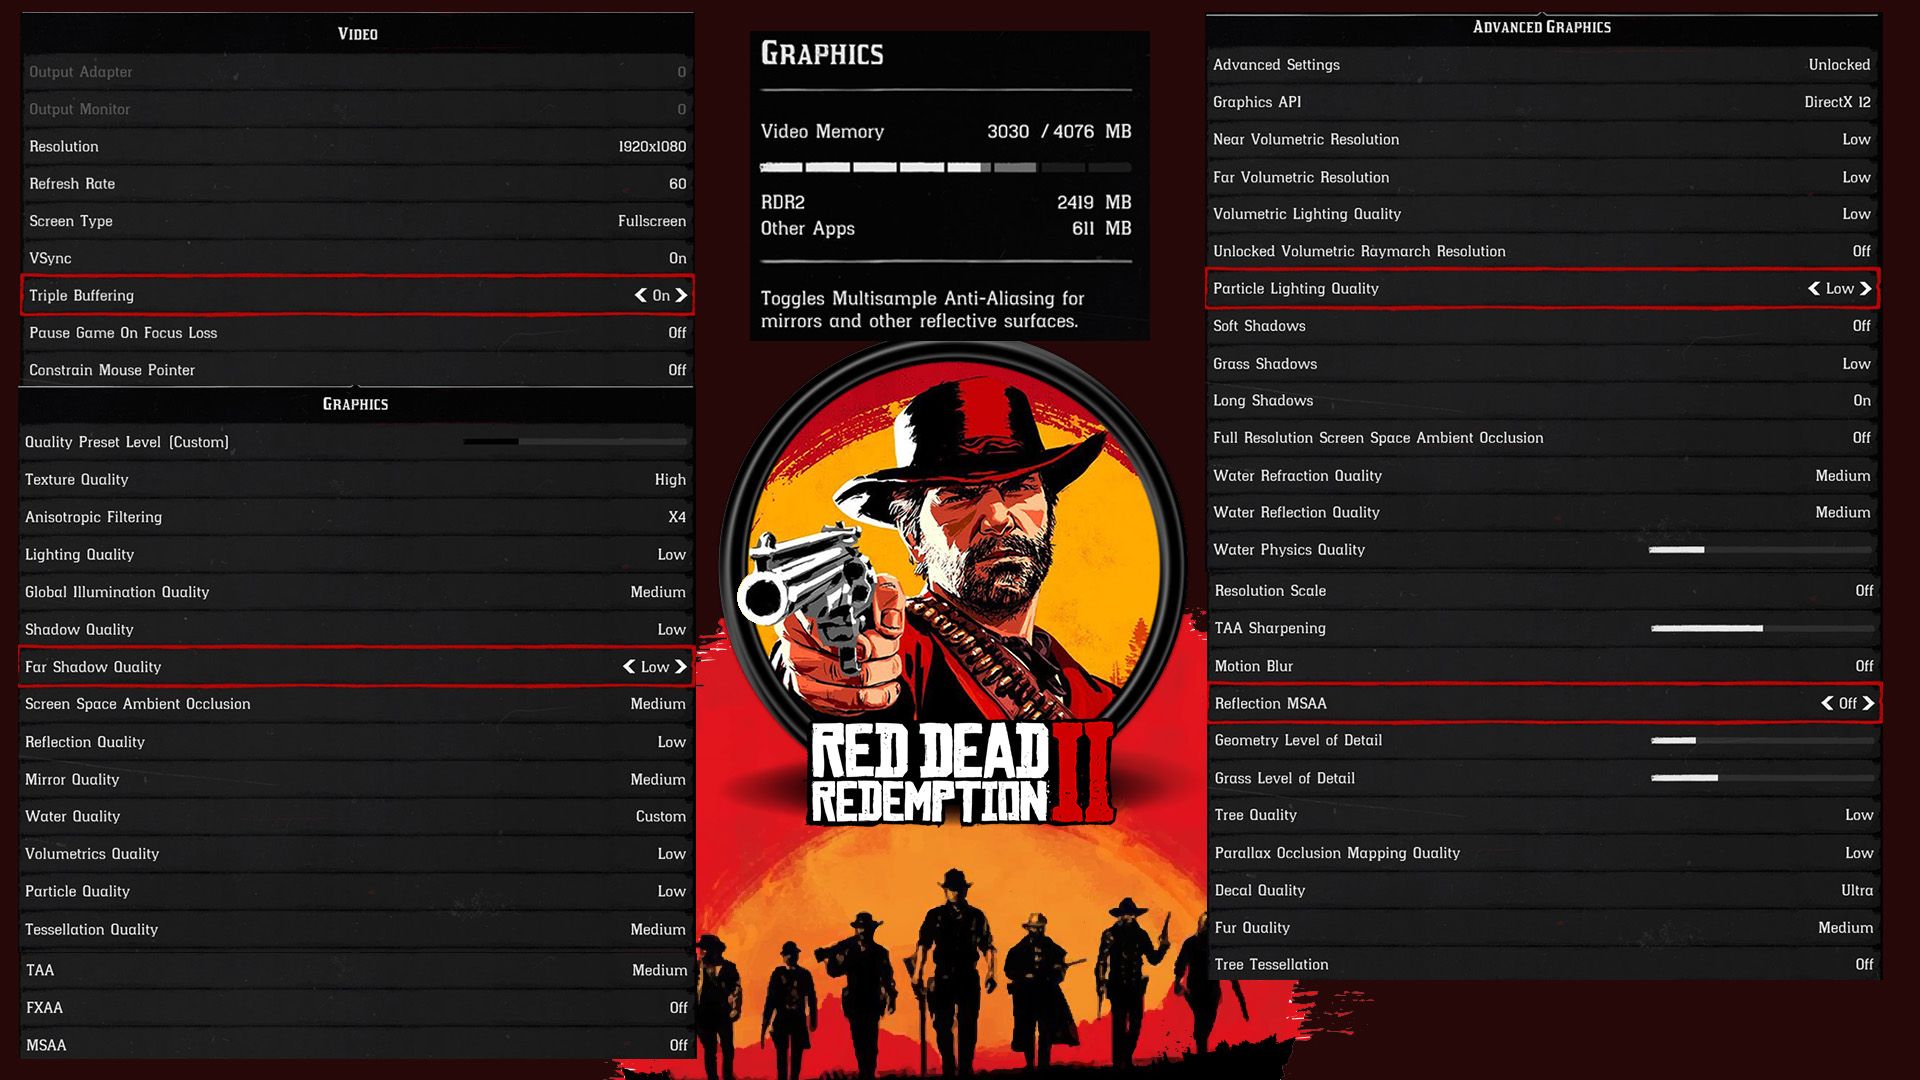
Task: Click left arrow on Particle Lighting Quality
Action: click(x=1814, y=289)
